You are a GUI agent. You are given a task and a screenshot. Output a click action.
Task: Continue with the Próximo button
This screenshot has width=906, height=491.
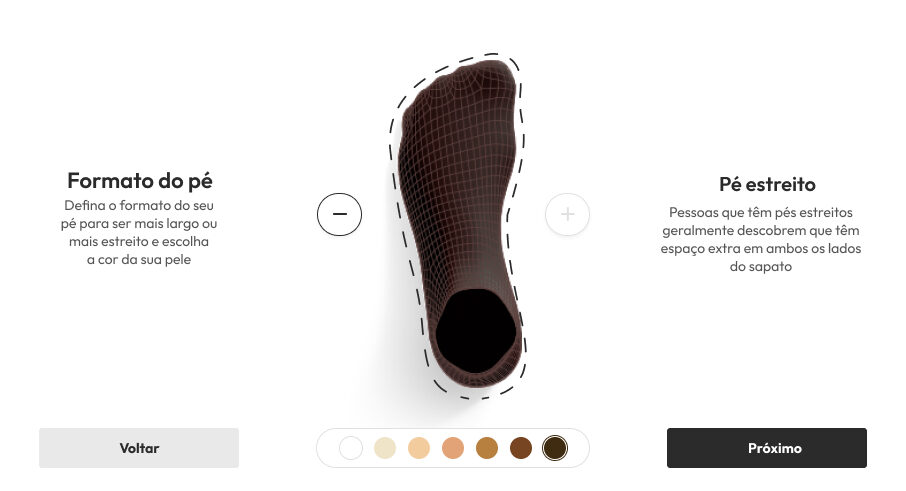[x=767, y=448]
